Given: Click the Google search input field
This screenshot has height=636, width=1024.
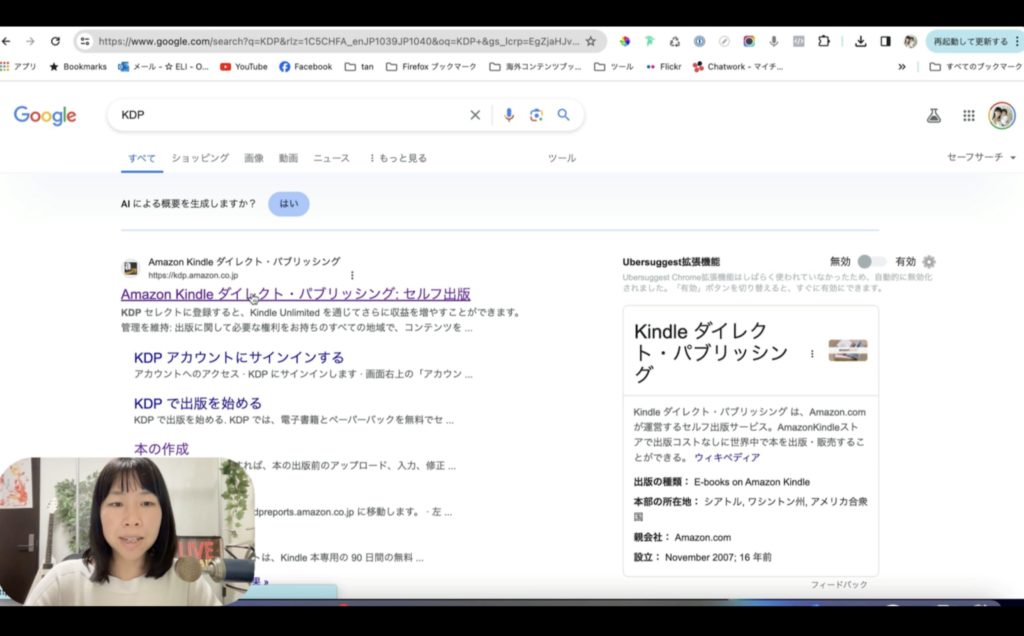Looking at the screenshot, I should pyautogui.click(x=290, y=115).
